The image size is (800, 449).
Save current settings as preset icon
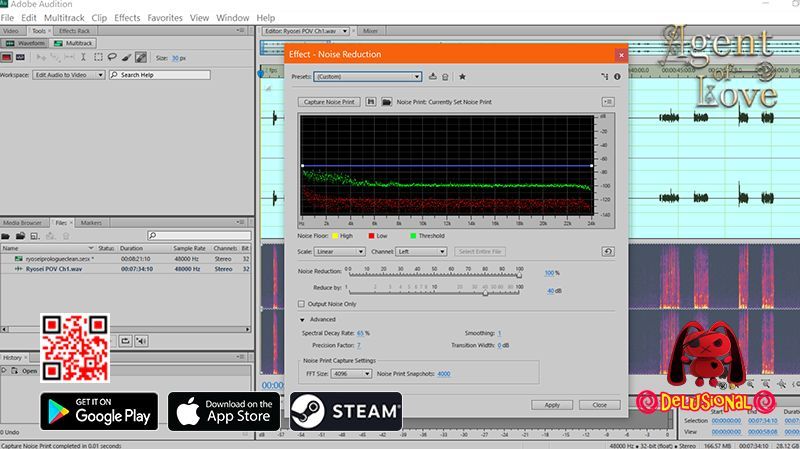pyautogui.click(x=433, y=77)
